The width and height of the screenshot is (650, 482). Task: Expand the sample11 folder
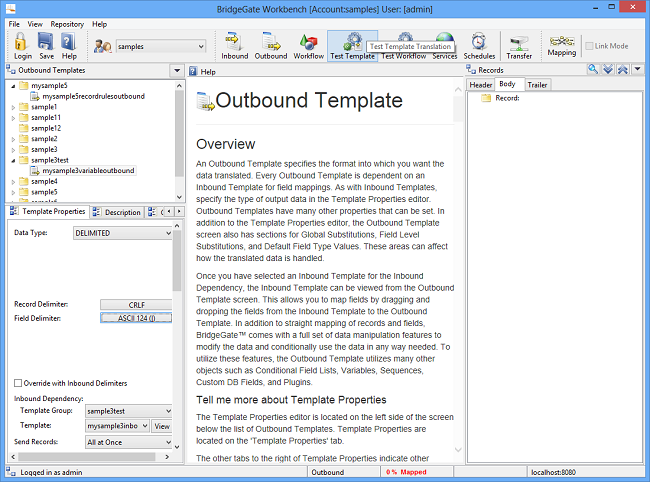pos(13,118)
